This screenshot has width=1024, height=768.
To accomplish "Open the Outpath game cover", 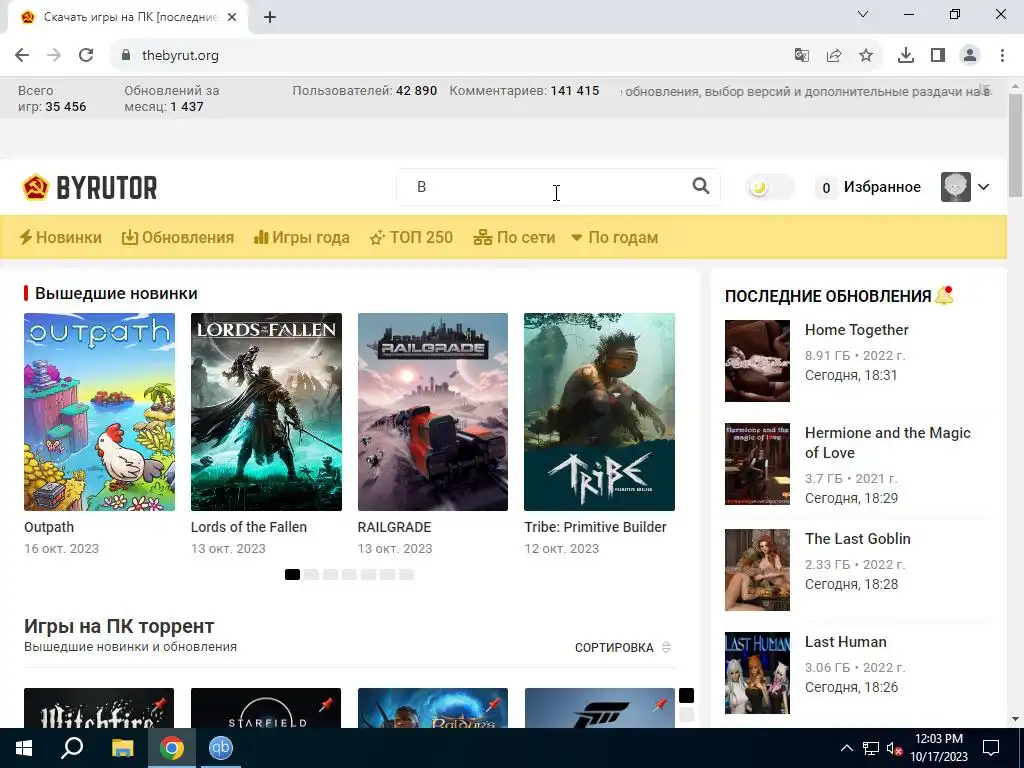I will (99, 411).
